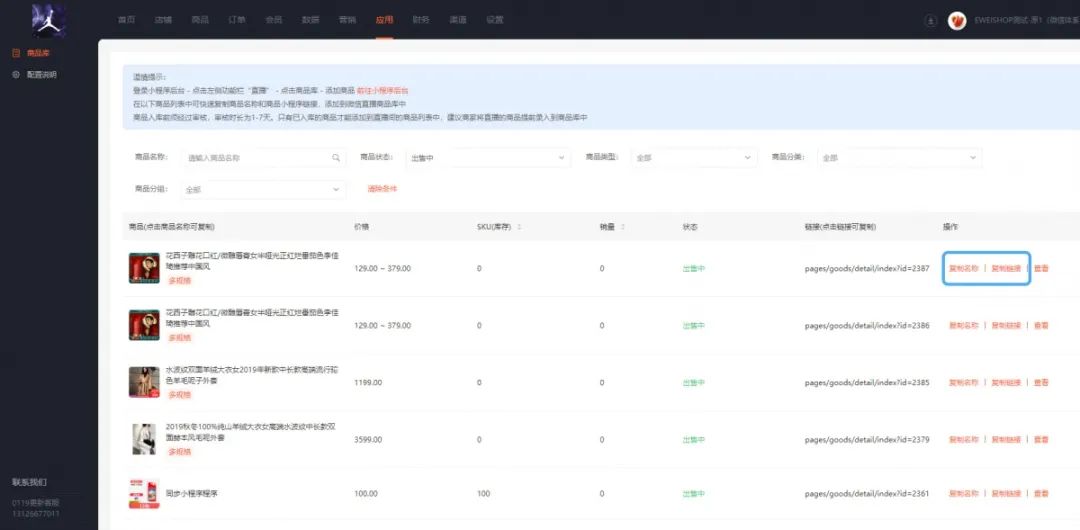
Task: Open thumbnail of product priced 3599.00
Action: [144, 439]
